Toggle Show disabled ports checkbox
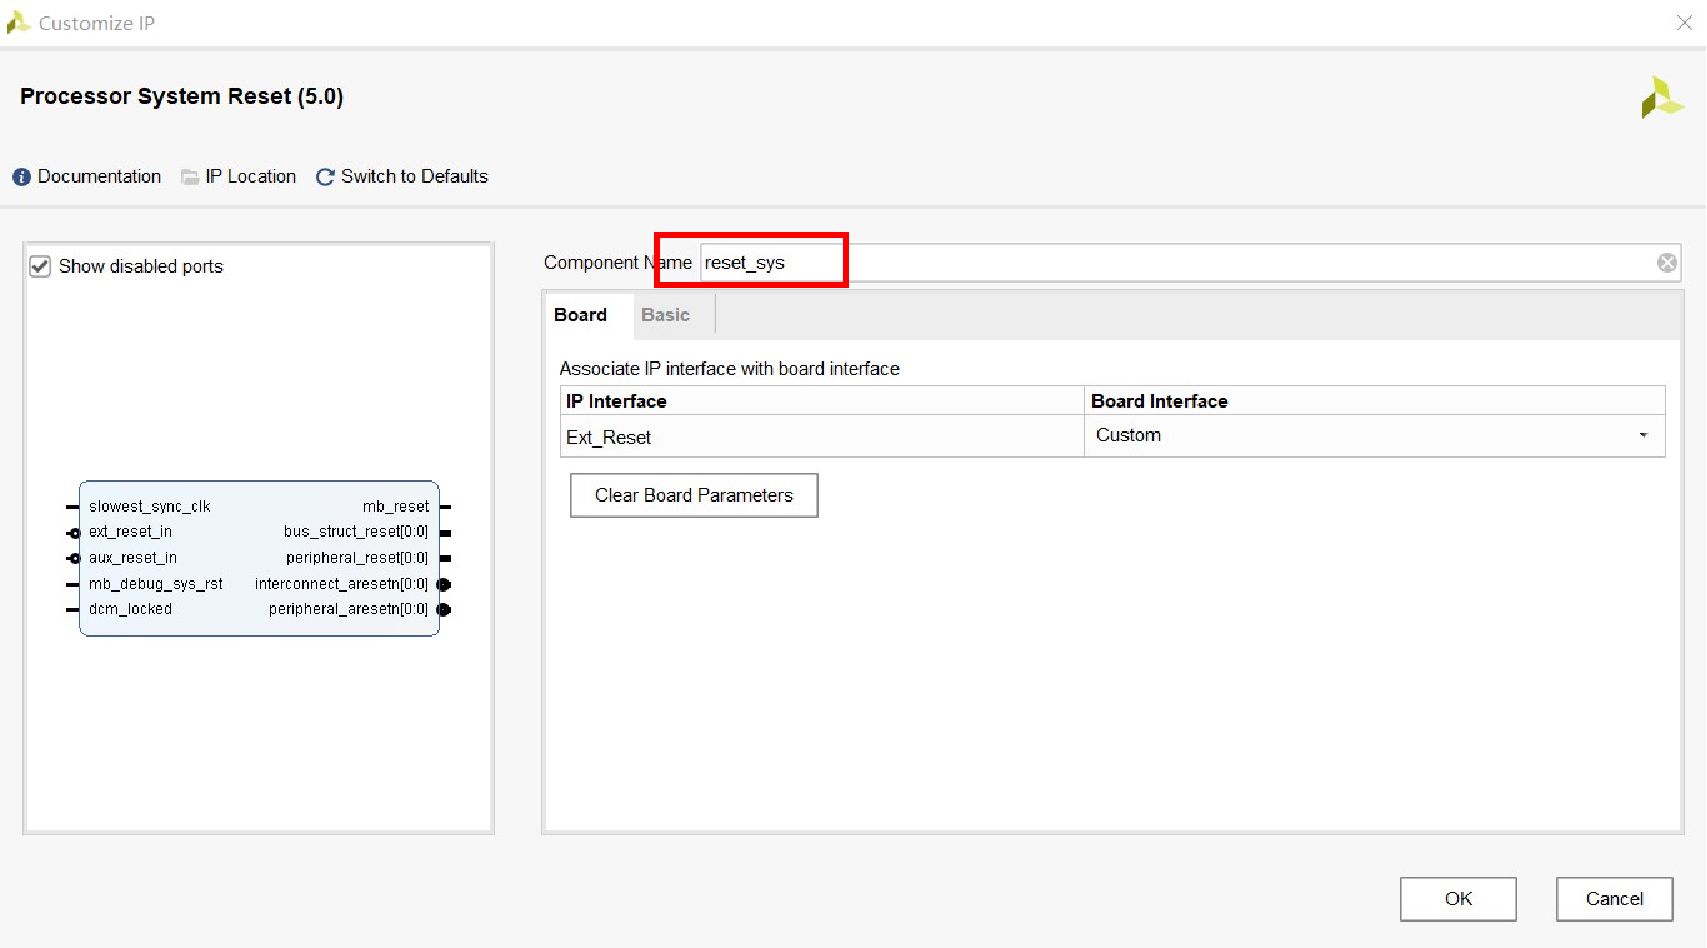 pos(40,266)
